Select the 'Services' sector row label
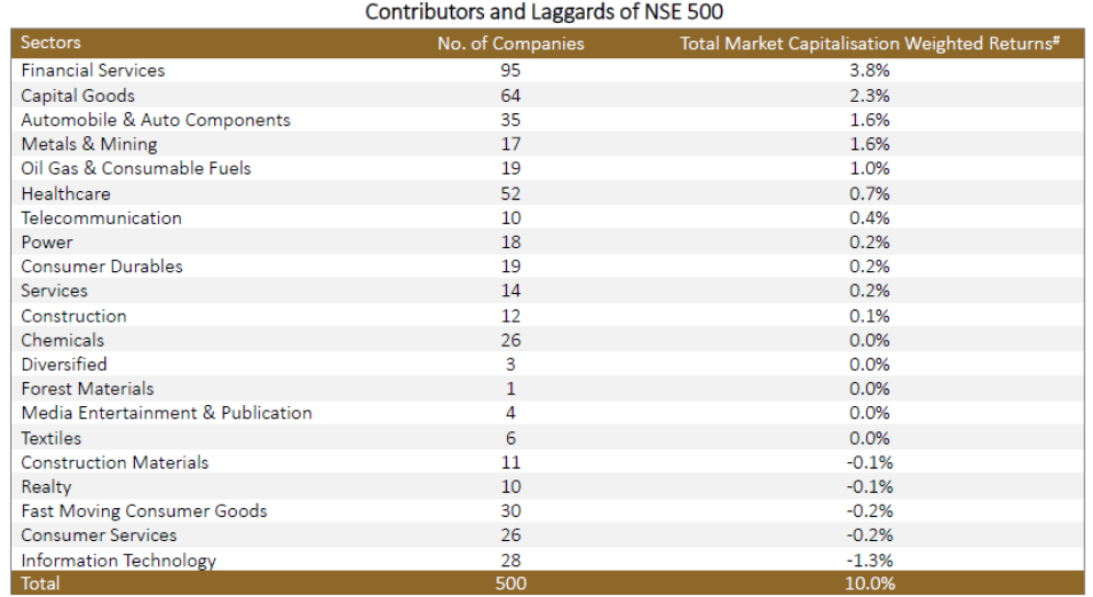Viewport: 1093px width, 597px height. pyautogui.click(x=54, y=291)
